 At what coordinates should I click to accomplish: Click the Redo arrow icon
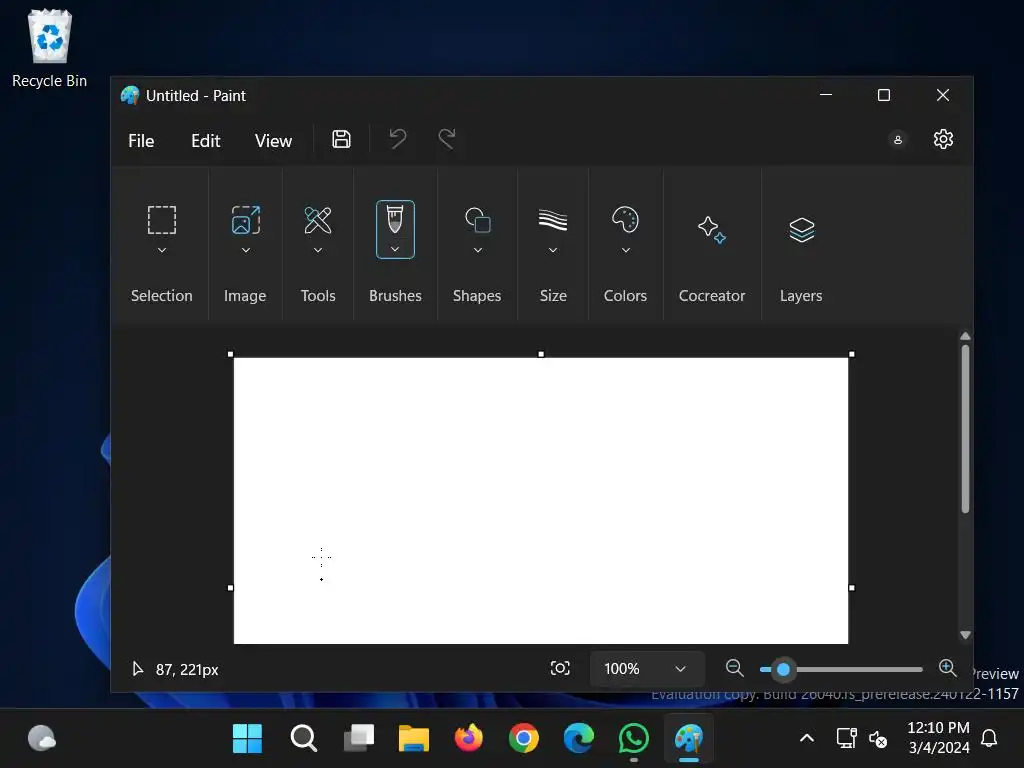tap(447, 139)
